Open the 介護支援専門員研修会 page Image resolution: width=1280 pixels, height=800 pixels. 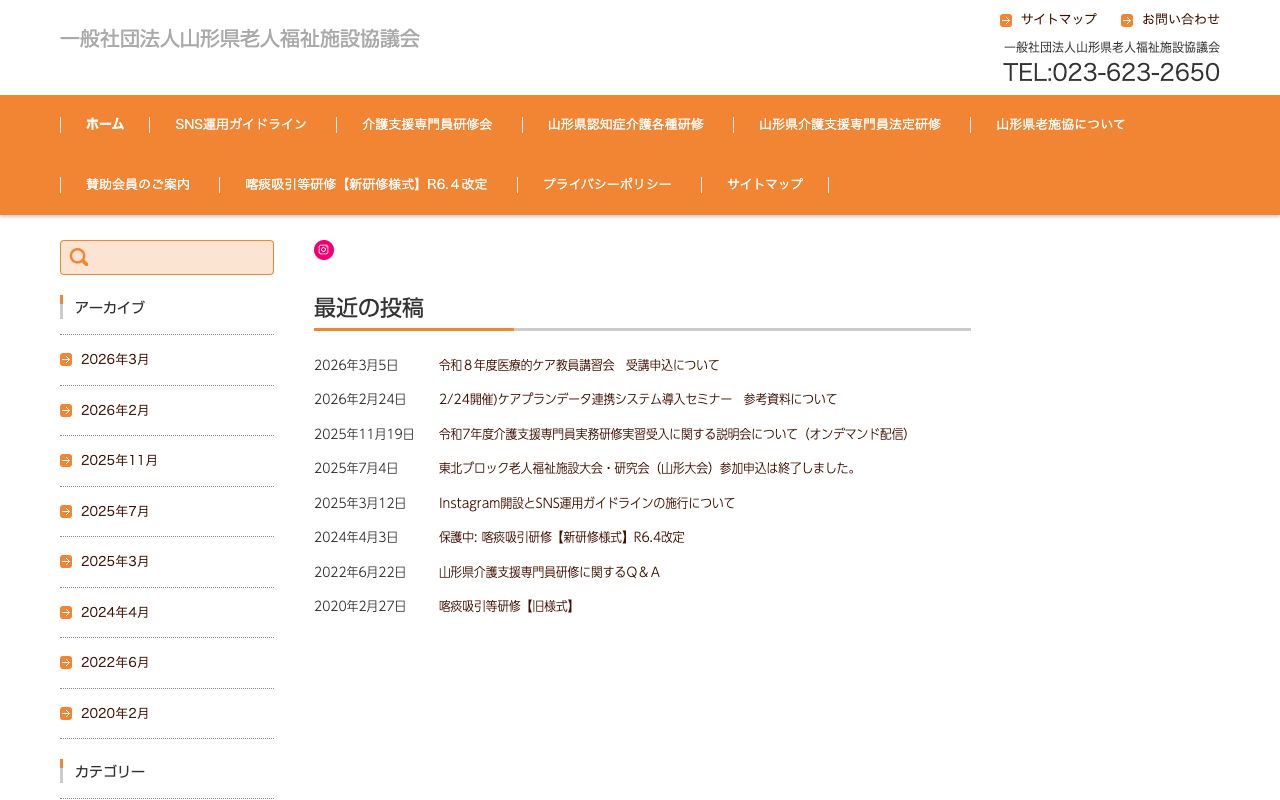(x=427, y=124)
